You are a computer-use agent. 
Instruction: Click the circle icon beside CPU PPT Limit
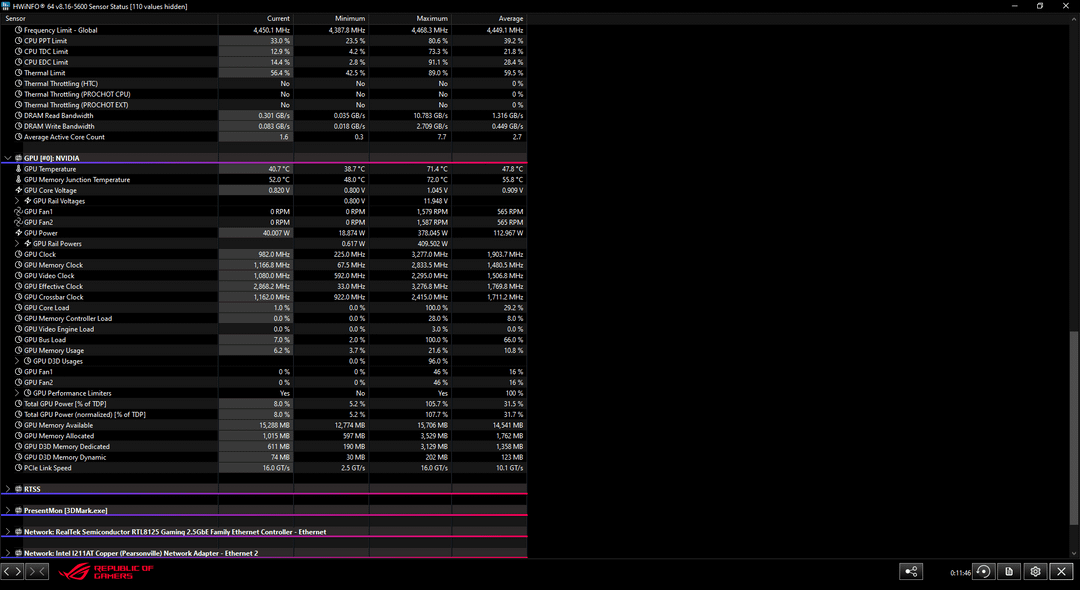tap(19, 41)
